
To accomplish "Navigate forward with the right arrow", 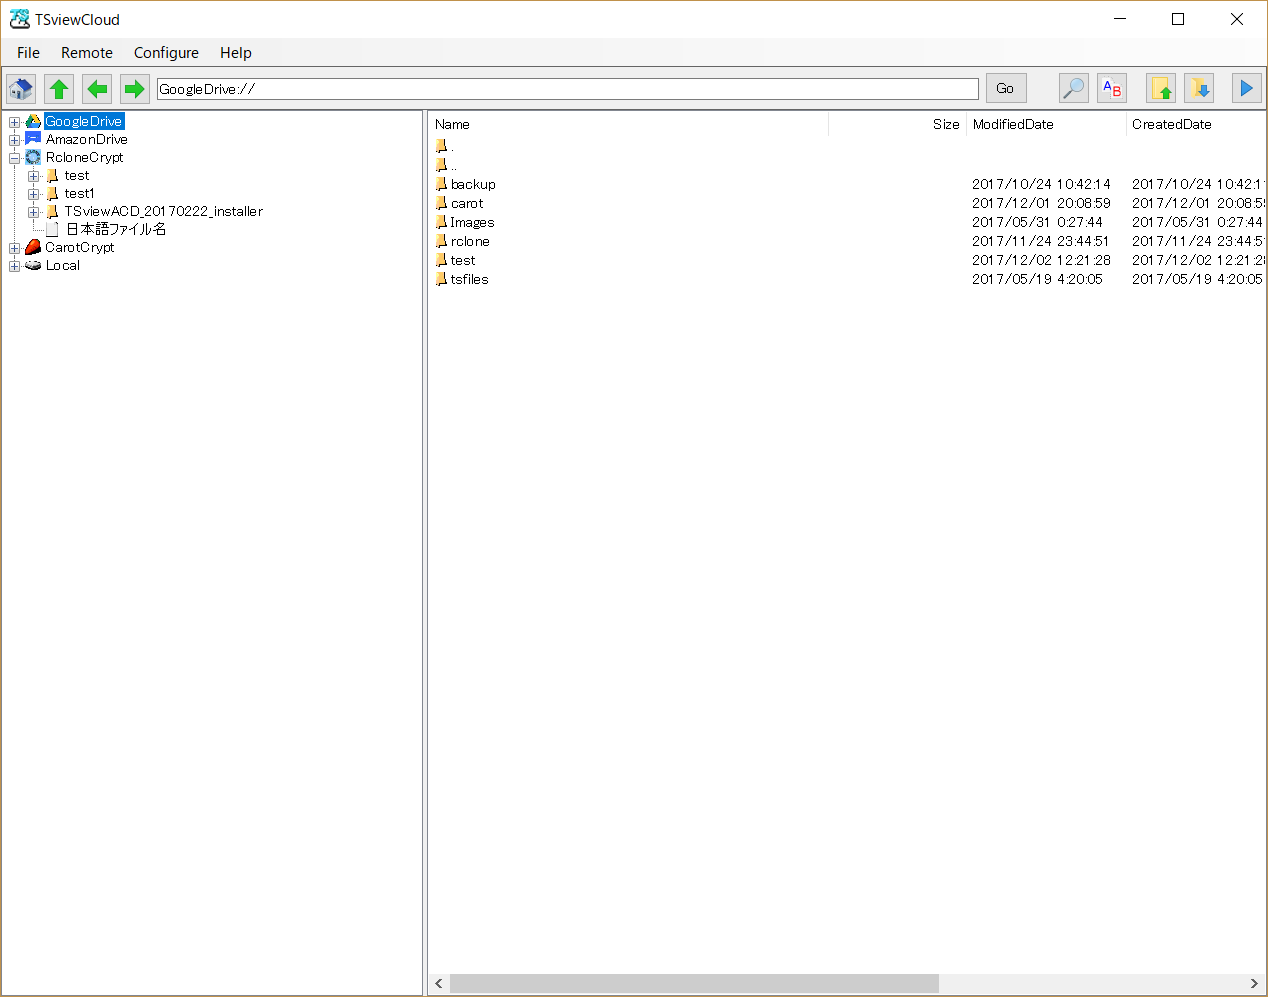I will 134,89.
